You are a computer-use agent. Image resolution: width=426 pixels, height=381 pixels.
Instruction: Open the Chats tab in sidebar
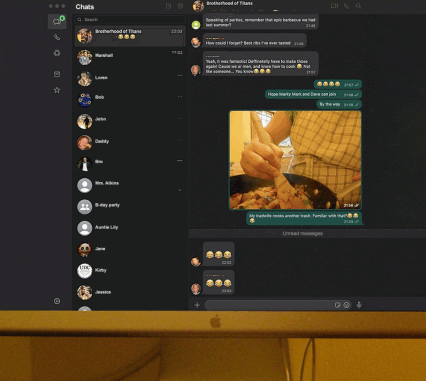57,22
